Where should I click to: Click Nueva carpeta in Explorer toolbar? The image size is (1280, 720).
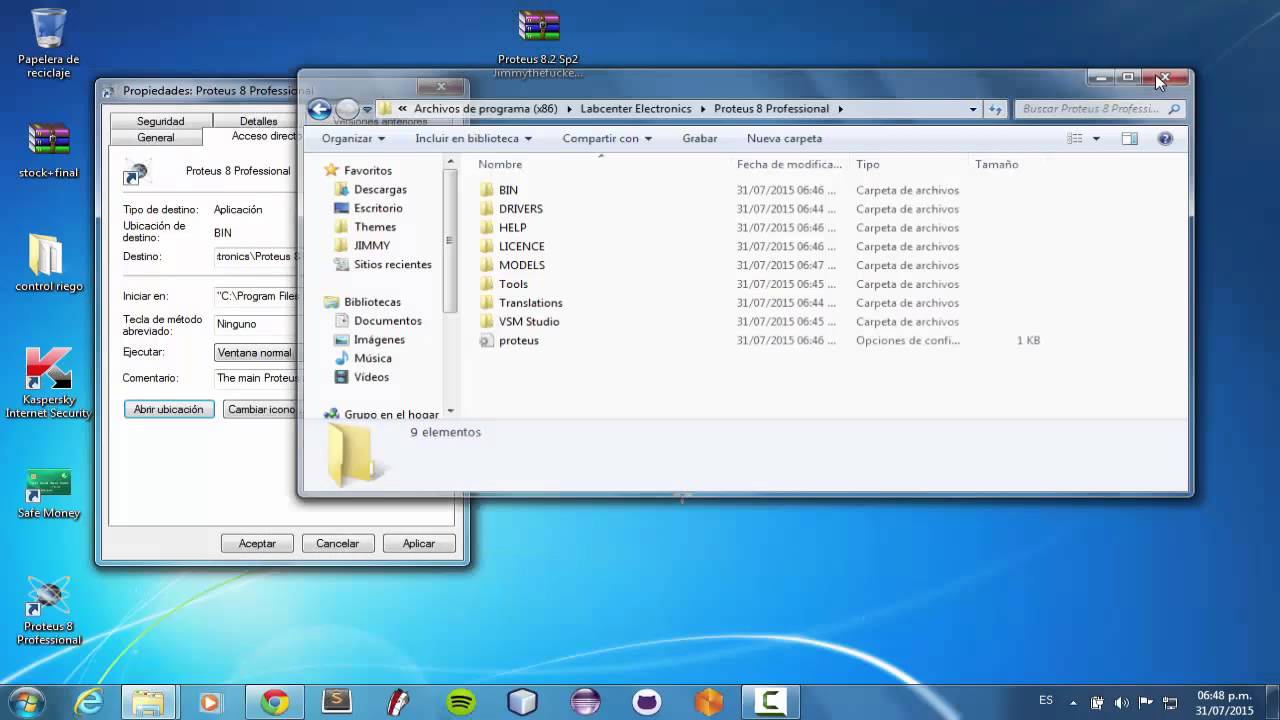(x=784, y=139)
